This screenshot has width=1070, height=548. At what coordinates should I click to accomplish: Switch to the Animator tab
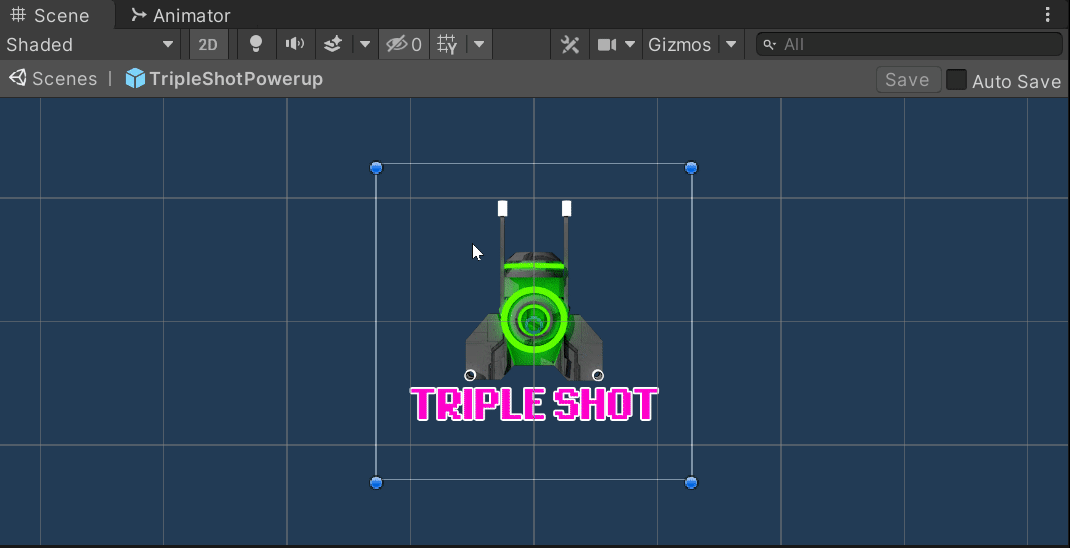(181, 15)
